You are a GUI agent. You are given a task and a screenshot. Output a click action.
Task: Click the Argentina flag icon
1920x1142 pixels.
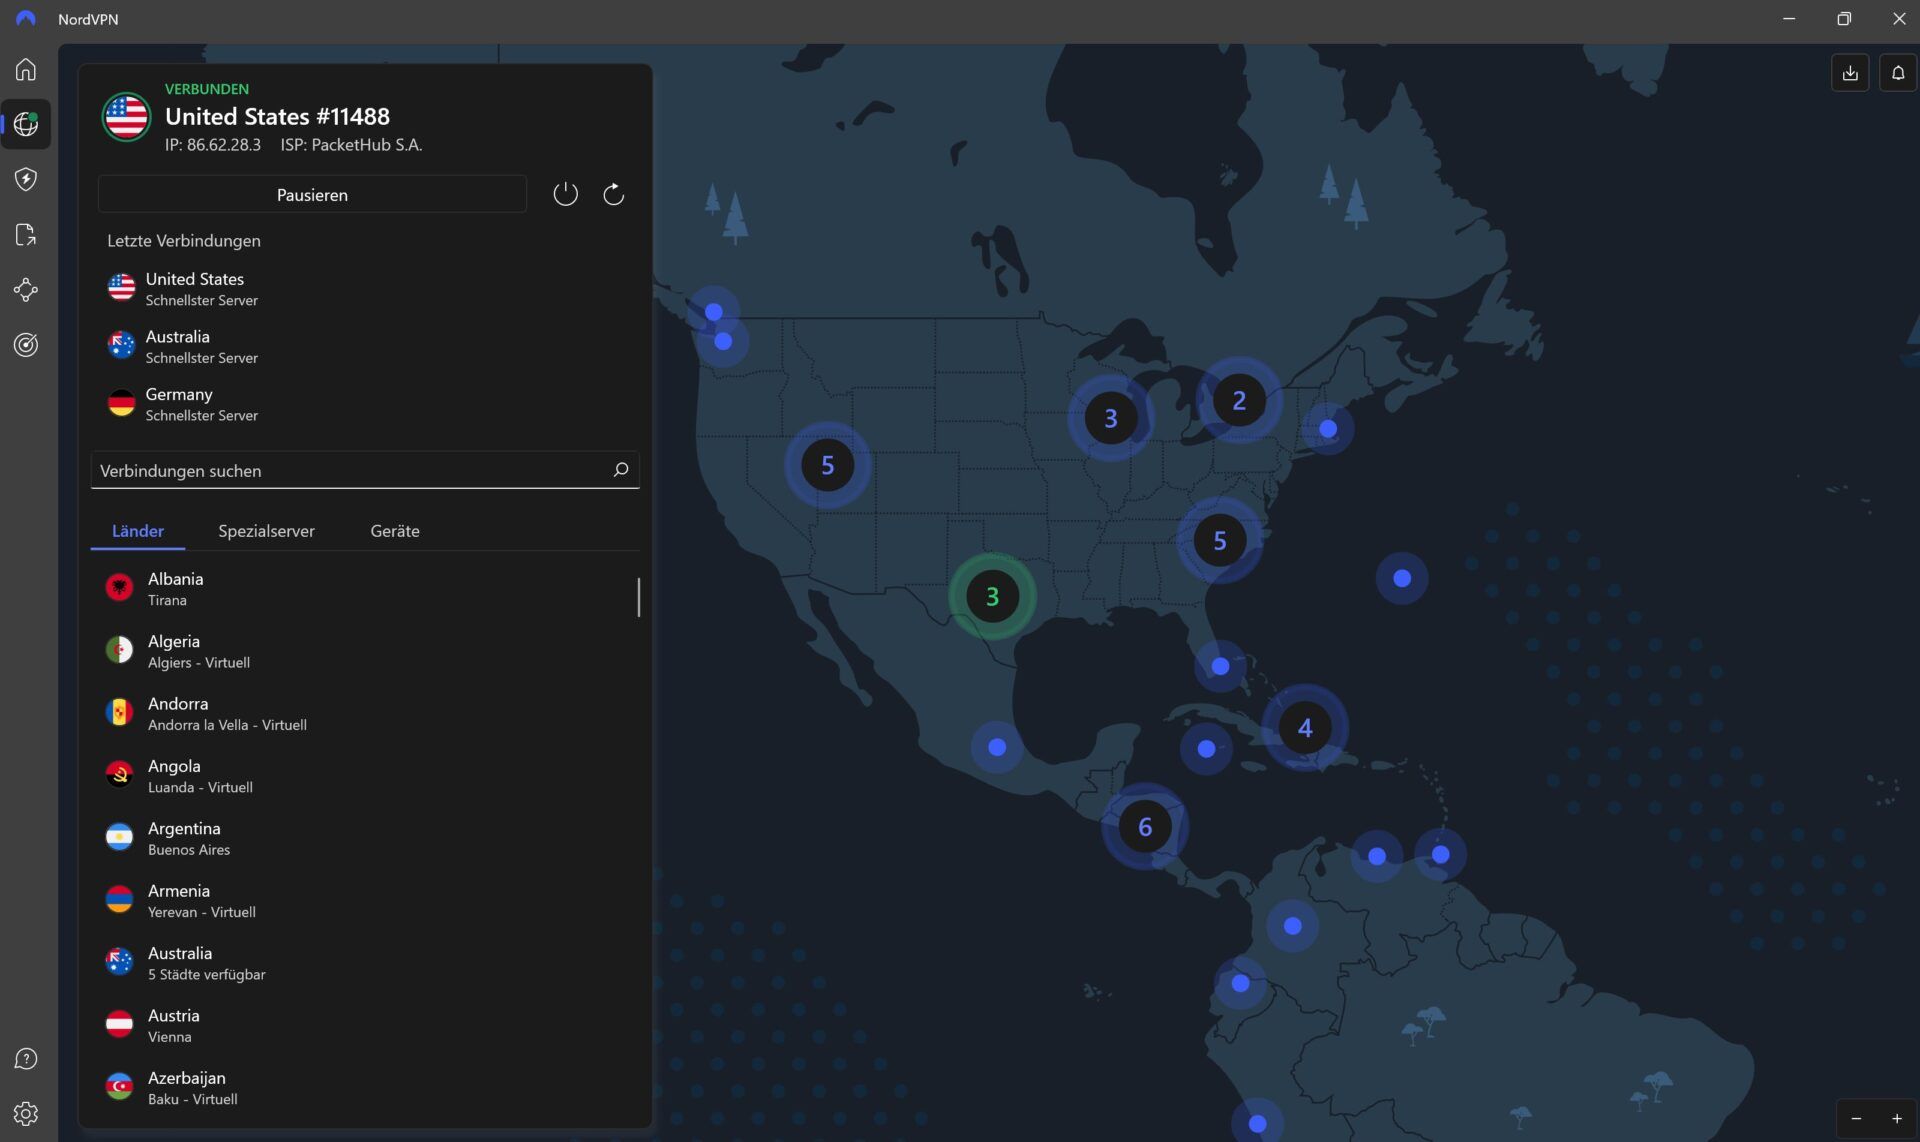(x=119, y=837)
